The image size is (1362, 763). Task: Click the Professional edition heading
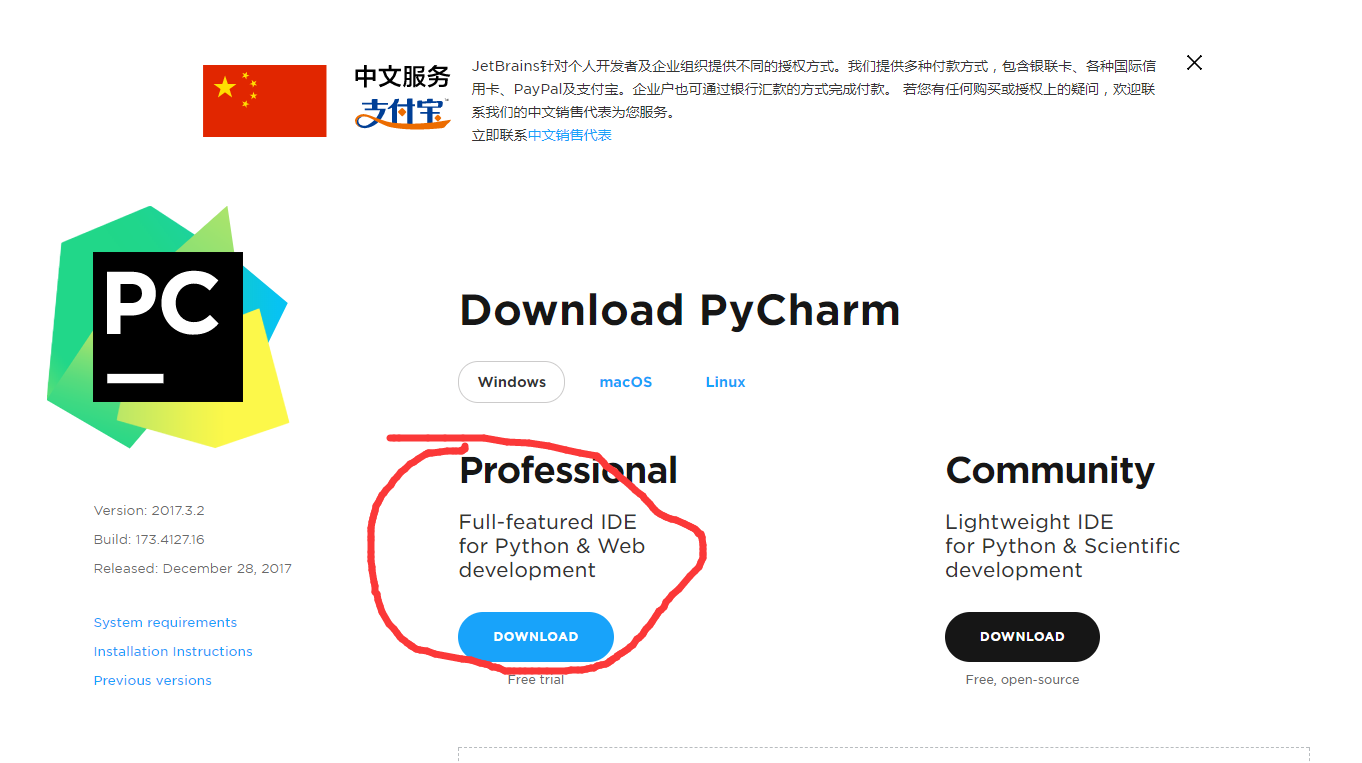coord(568,470)
